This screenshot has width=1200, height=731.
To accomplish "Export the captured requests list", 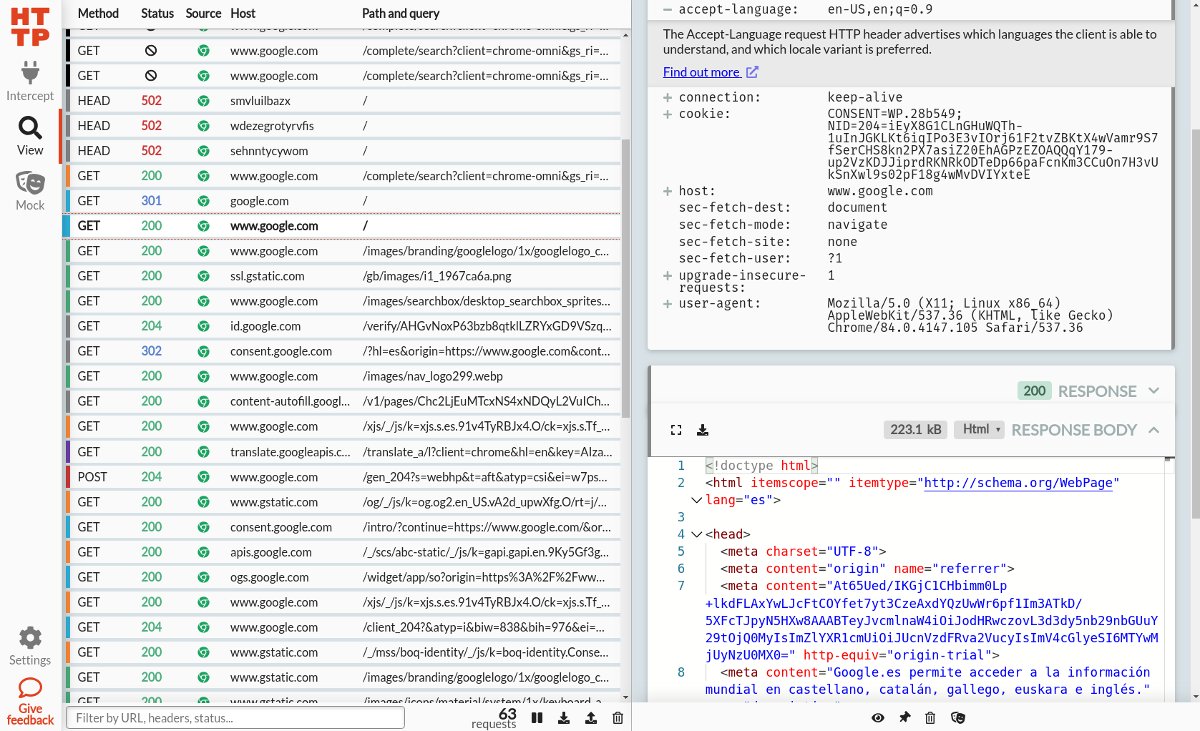I will [x=564, y=717].
